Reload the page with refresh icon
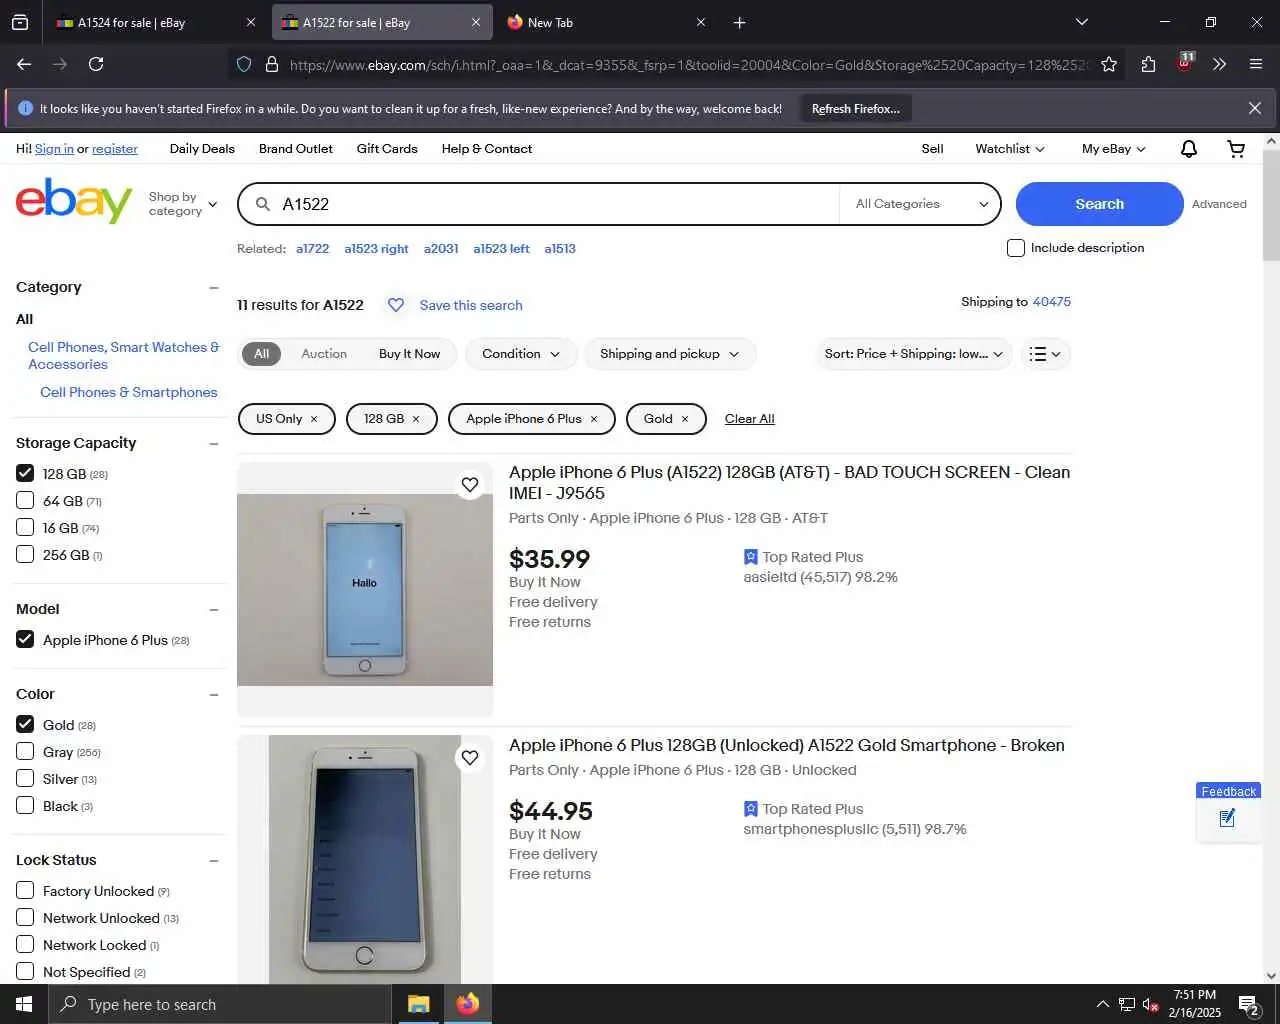 96,64
